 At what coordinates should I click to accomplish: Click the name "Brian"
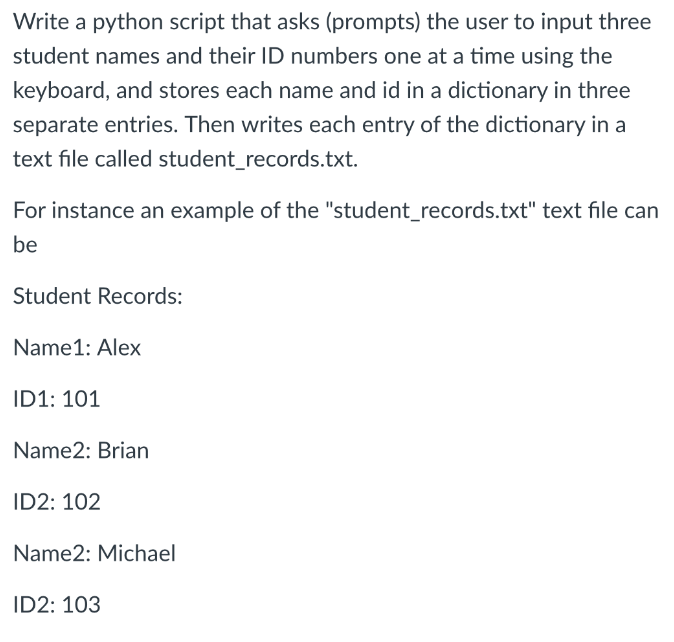(x=123, y=450)
